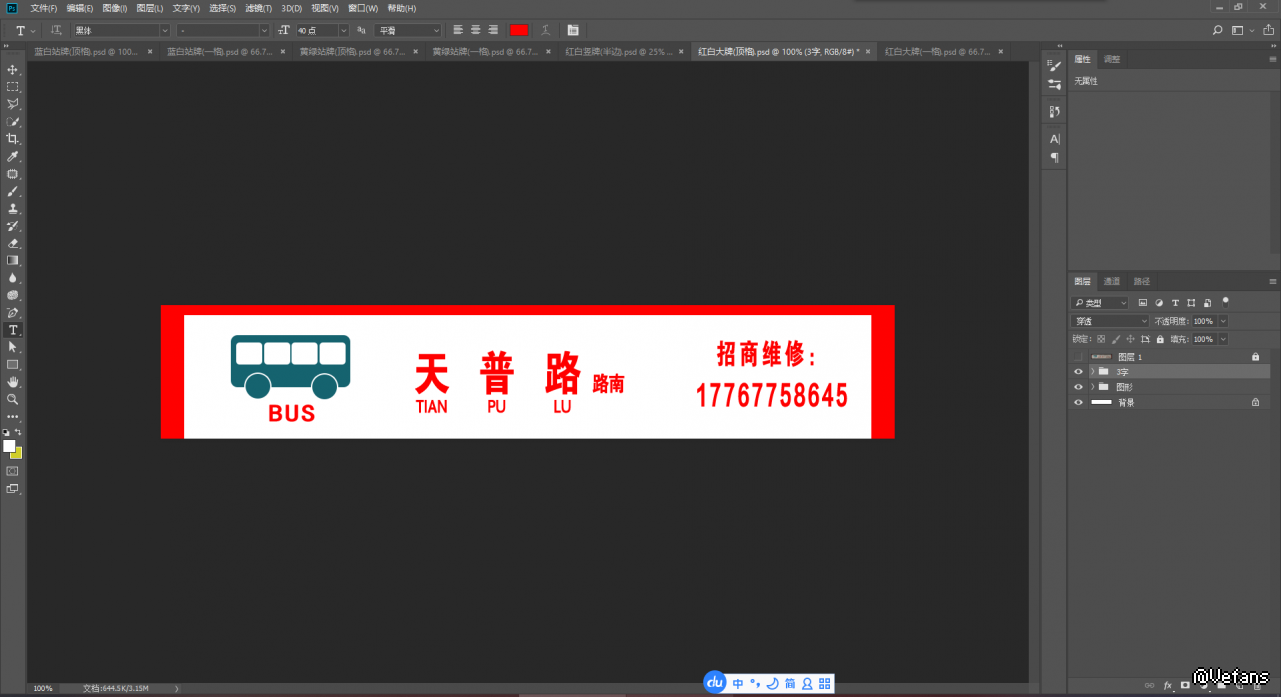Activate the Zoom magnifier tool
1281x697 pixels.
[x=13, y=399]
